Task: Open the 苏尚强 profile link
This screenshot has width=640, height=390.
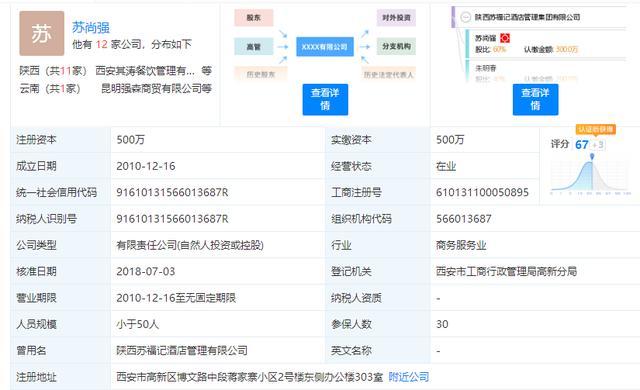Action: click(x=91, y=27)
